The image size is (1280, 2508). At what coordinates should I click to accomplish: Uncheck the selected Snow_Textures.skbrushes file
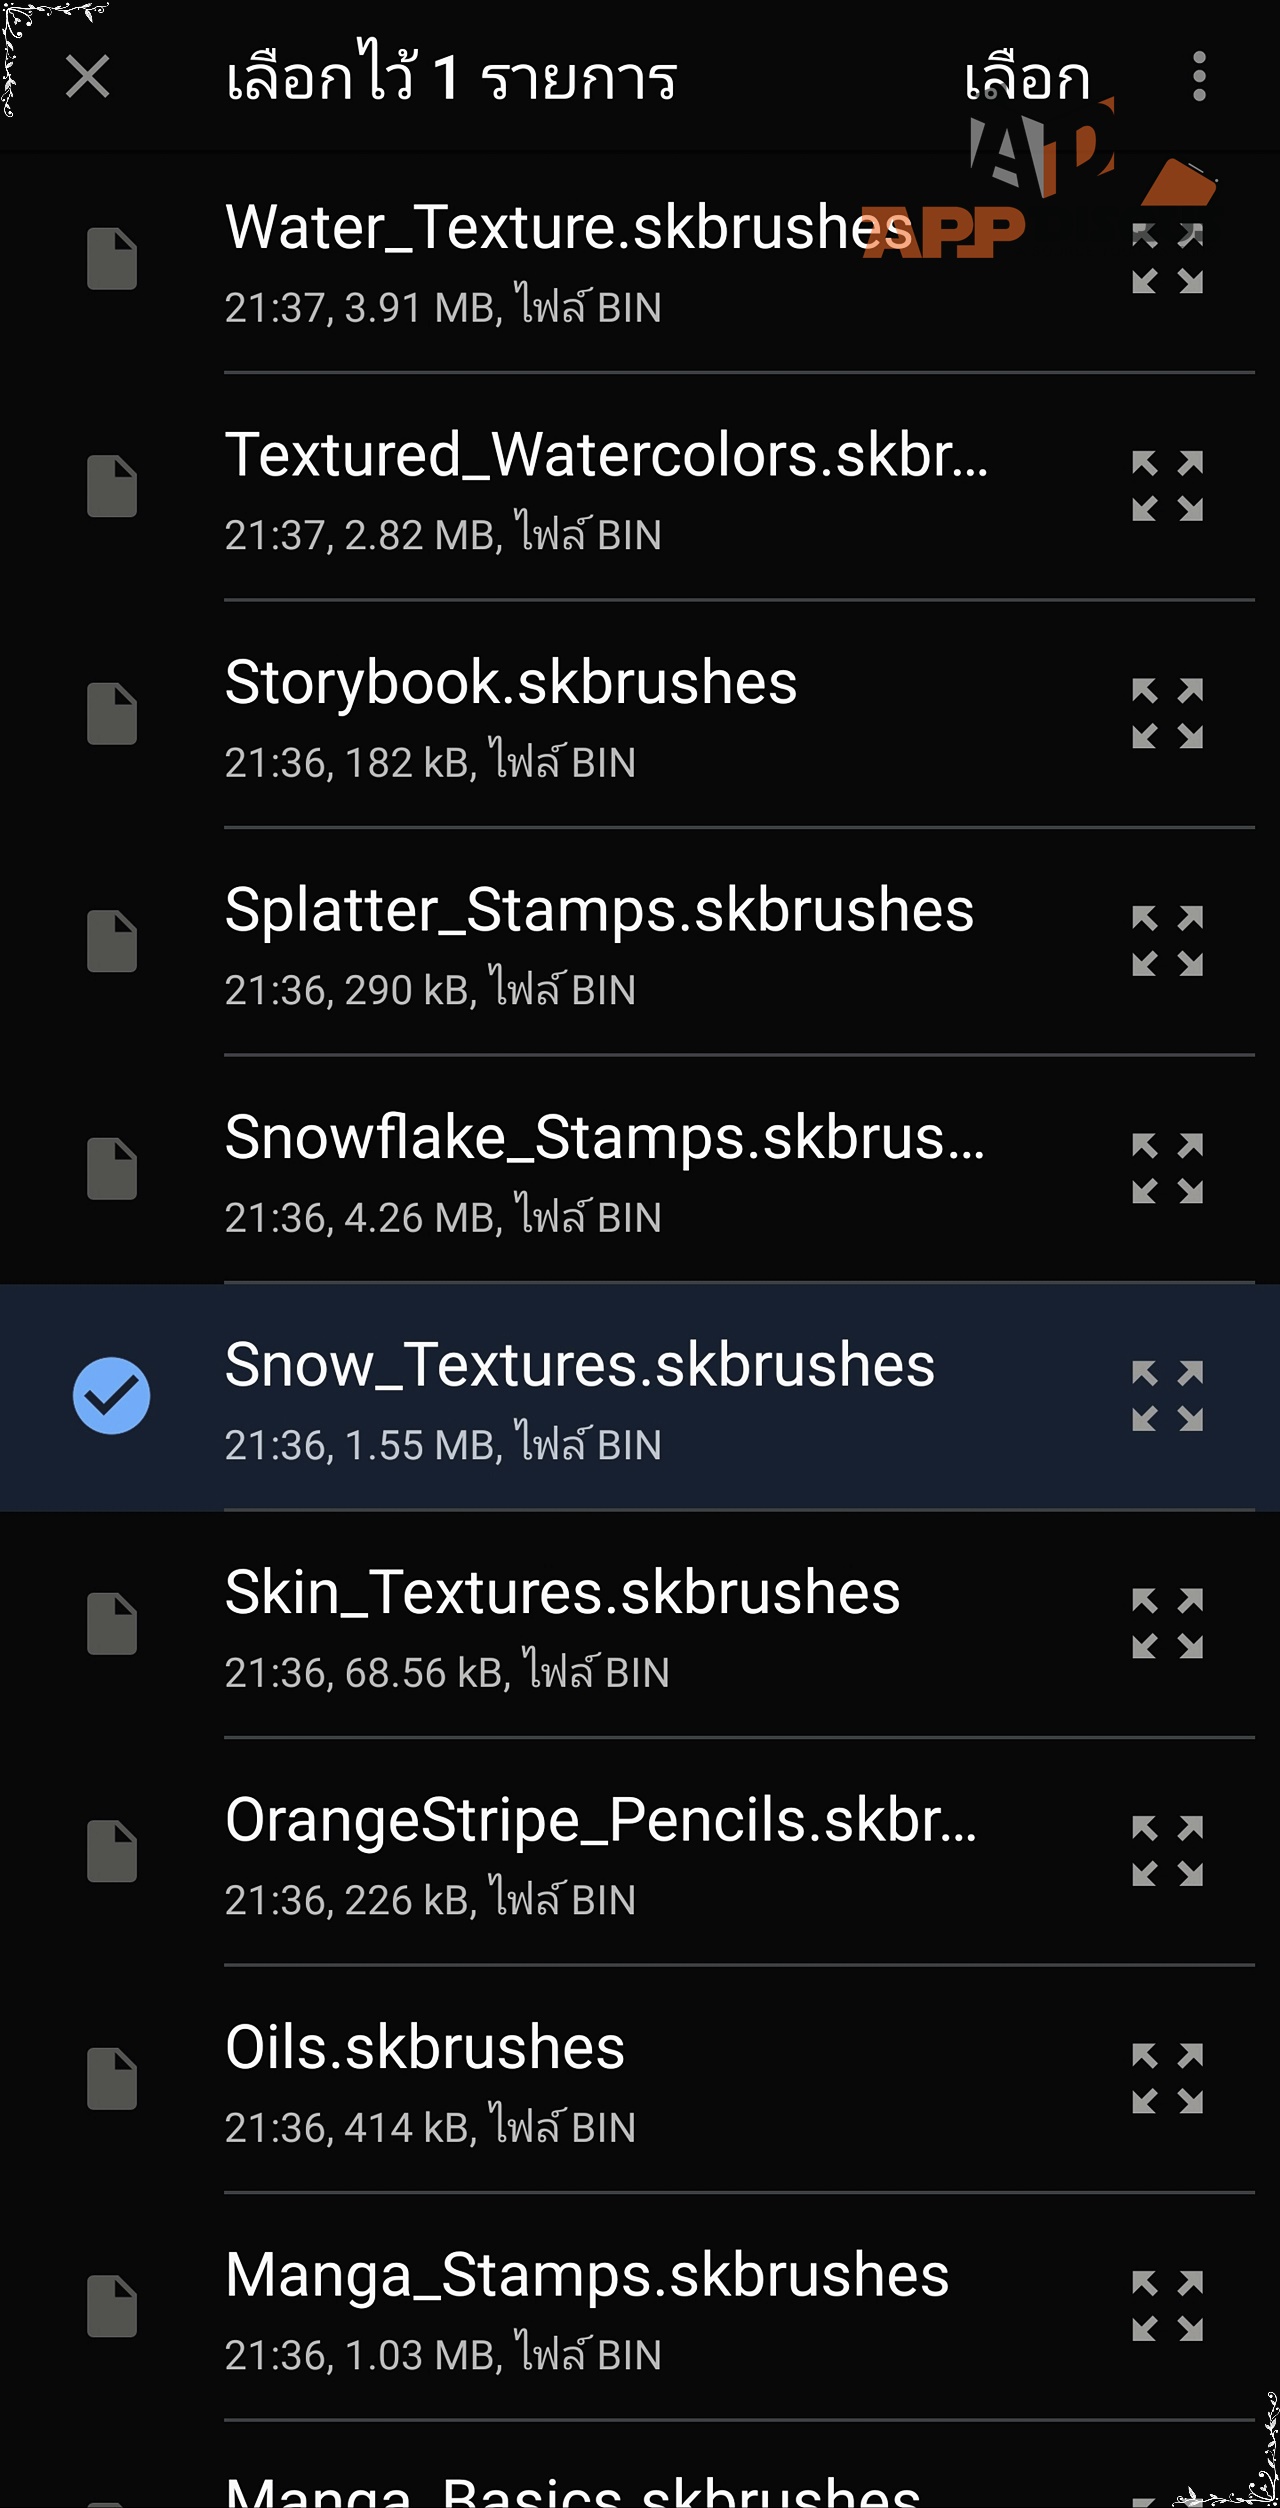(112, 1395)
